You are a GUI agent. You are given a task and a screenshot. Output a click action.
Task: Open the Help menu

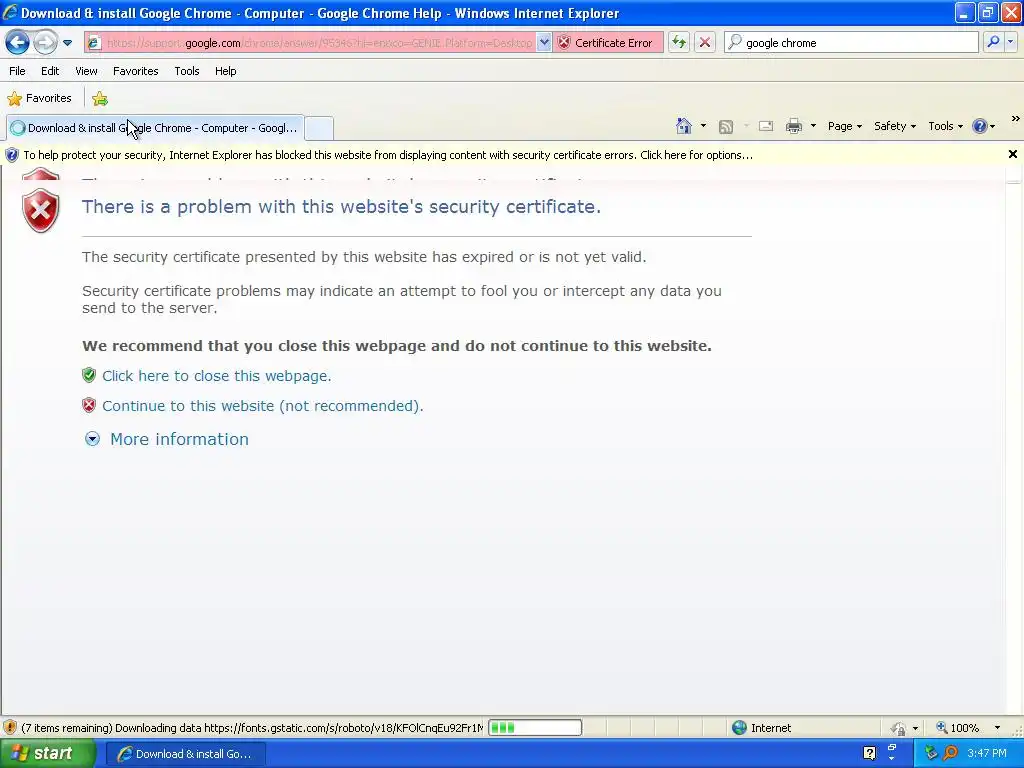pyautogui.click(x=225, y=71)
